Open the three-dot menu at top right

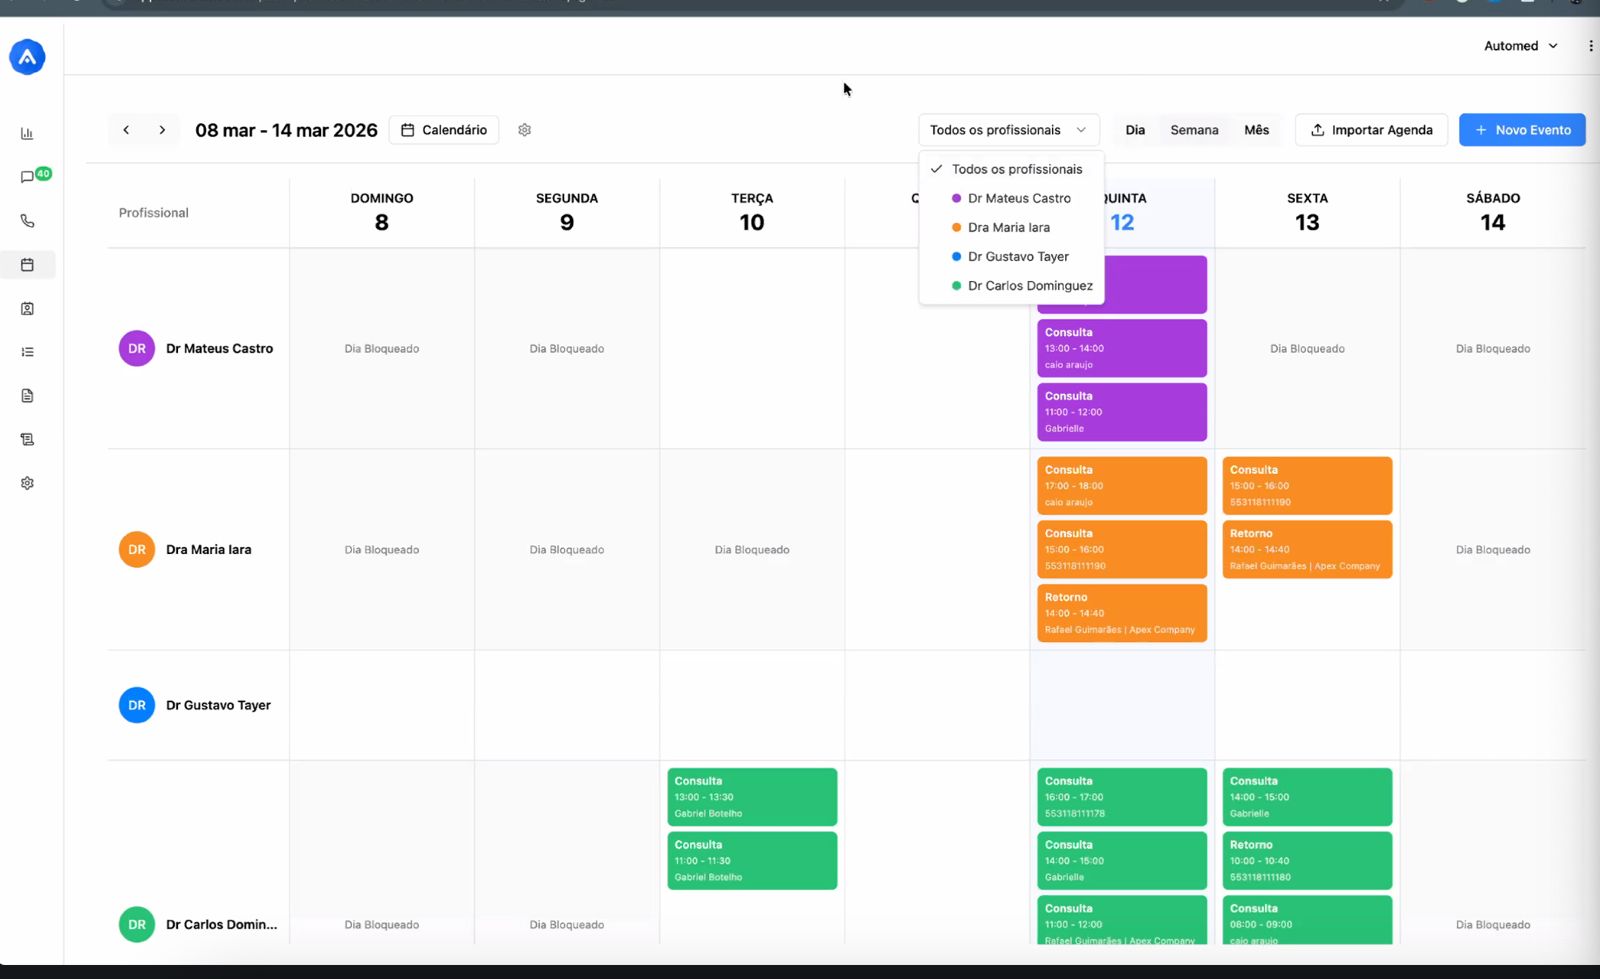[x=1590, y=46]
